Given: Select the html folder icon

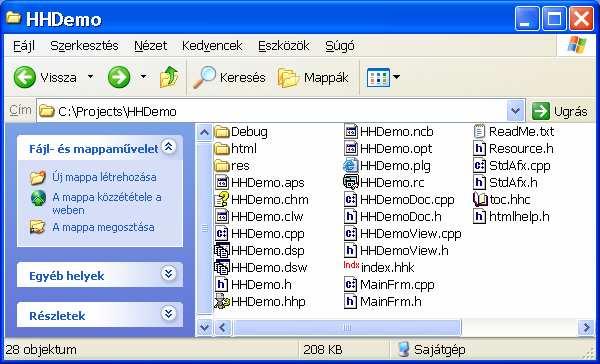Looking at the screenshot, I should (222, 149).
